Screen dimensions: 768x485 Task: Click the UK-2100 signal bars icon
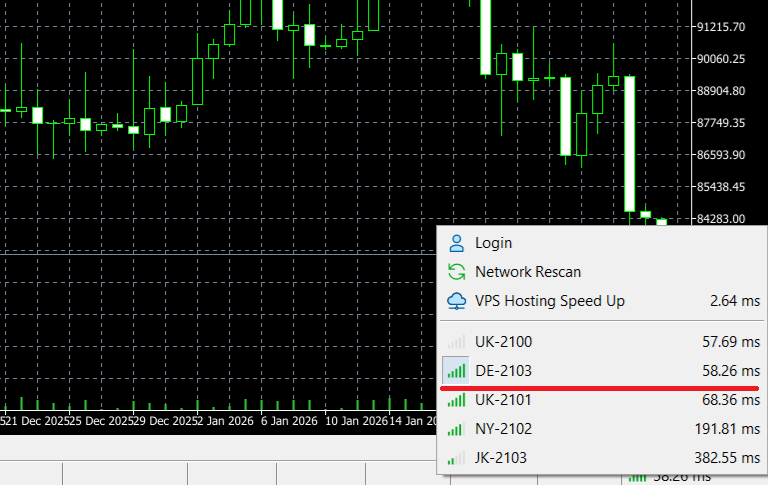coord(456,342)
